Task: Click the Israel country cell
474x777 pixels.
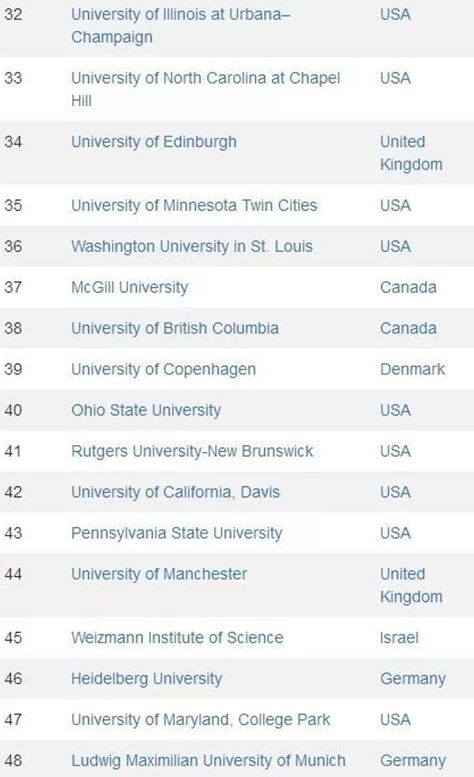Action: [x=399, y=638]
